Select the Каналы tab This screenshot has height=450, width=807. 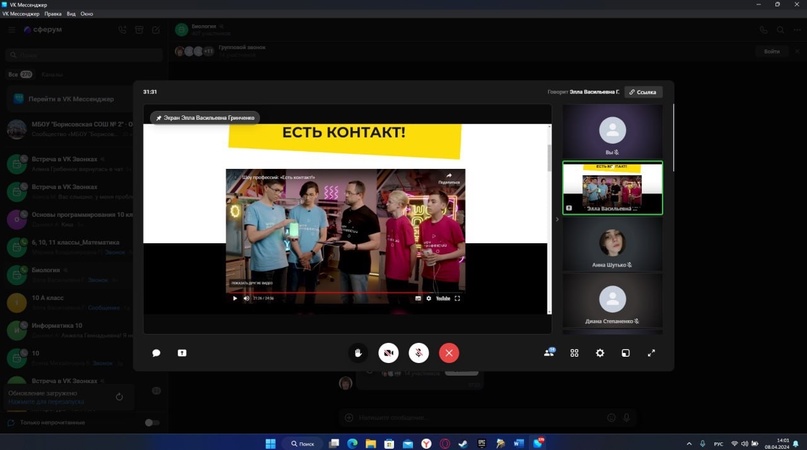point(52,75)
